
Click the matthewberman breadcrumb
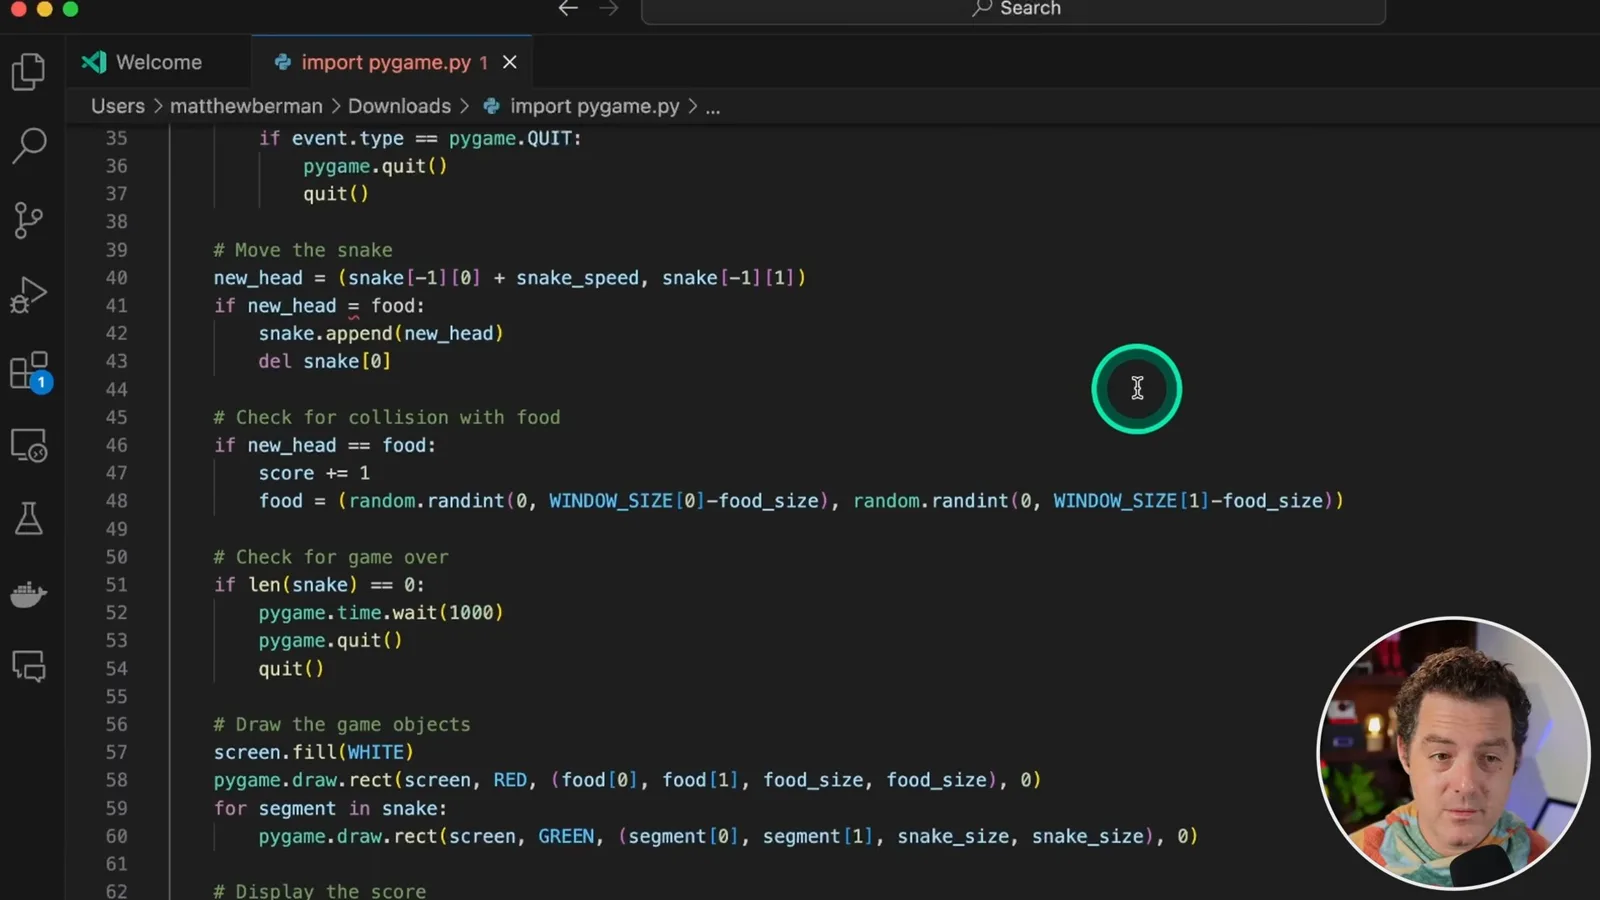[x=246, y=106]
